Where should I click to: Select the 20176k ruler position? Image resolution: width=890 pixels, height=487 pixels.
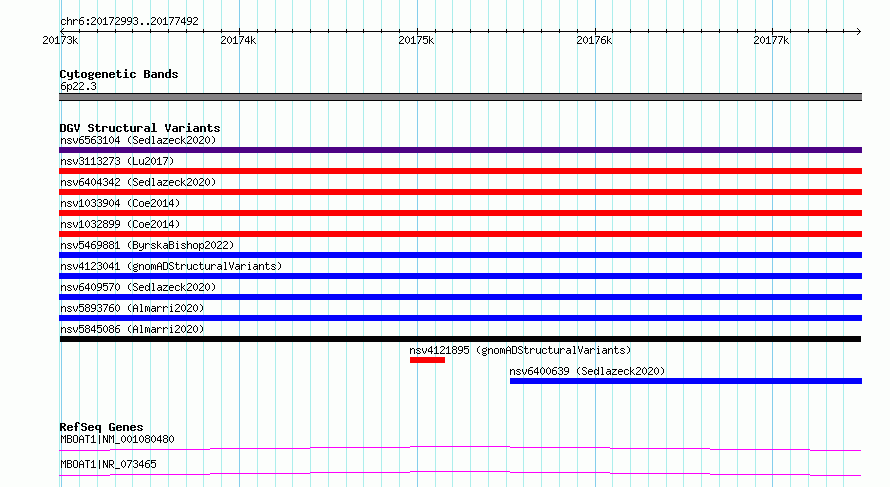click(x=594, y=40)
